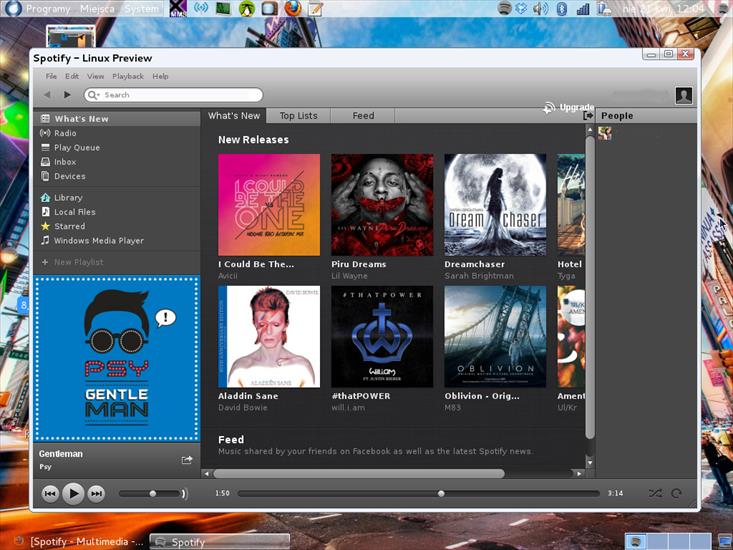Click the Feed section heading
This screenshot has width=733, height=550.
coord(231,439)
